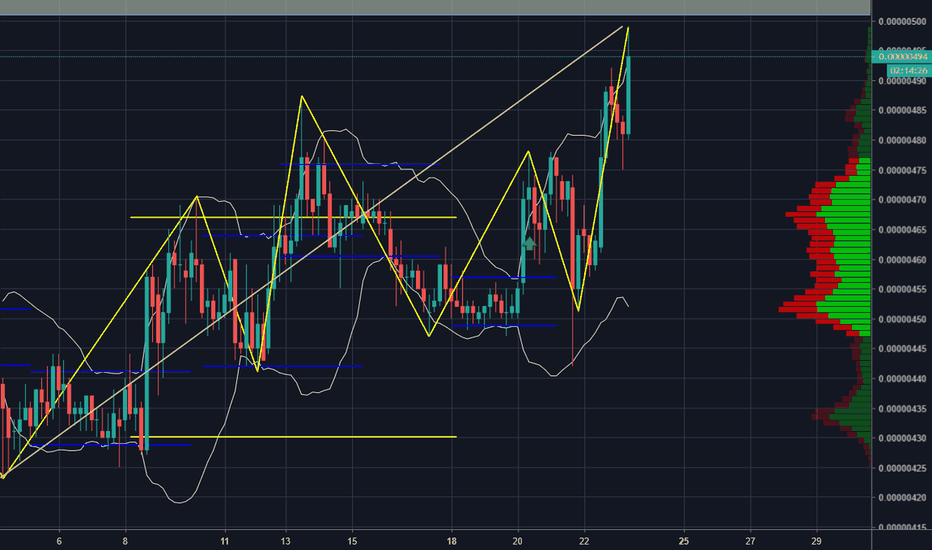The image size is (932, 550).
Task: Click date label 27 on time axis
Action: coord(750,541)
